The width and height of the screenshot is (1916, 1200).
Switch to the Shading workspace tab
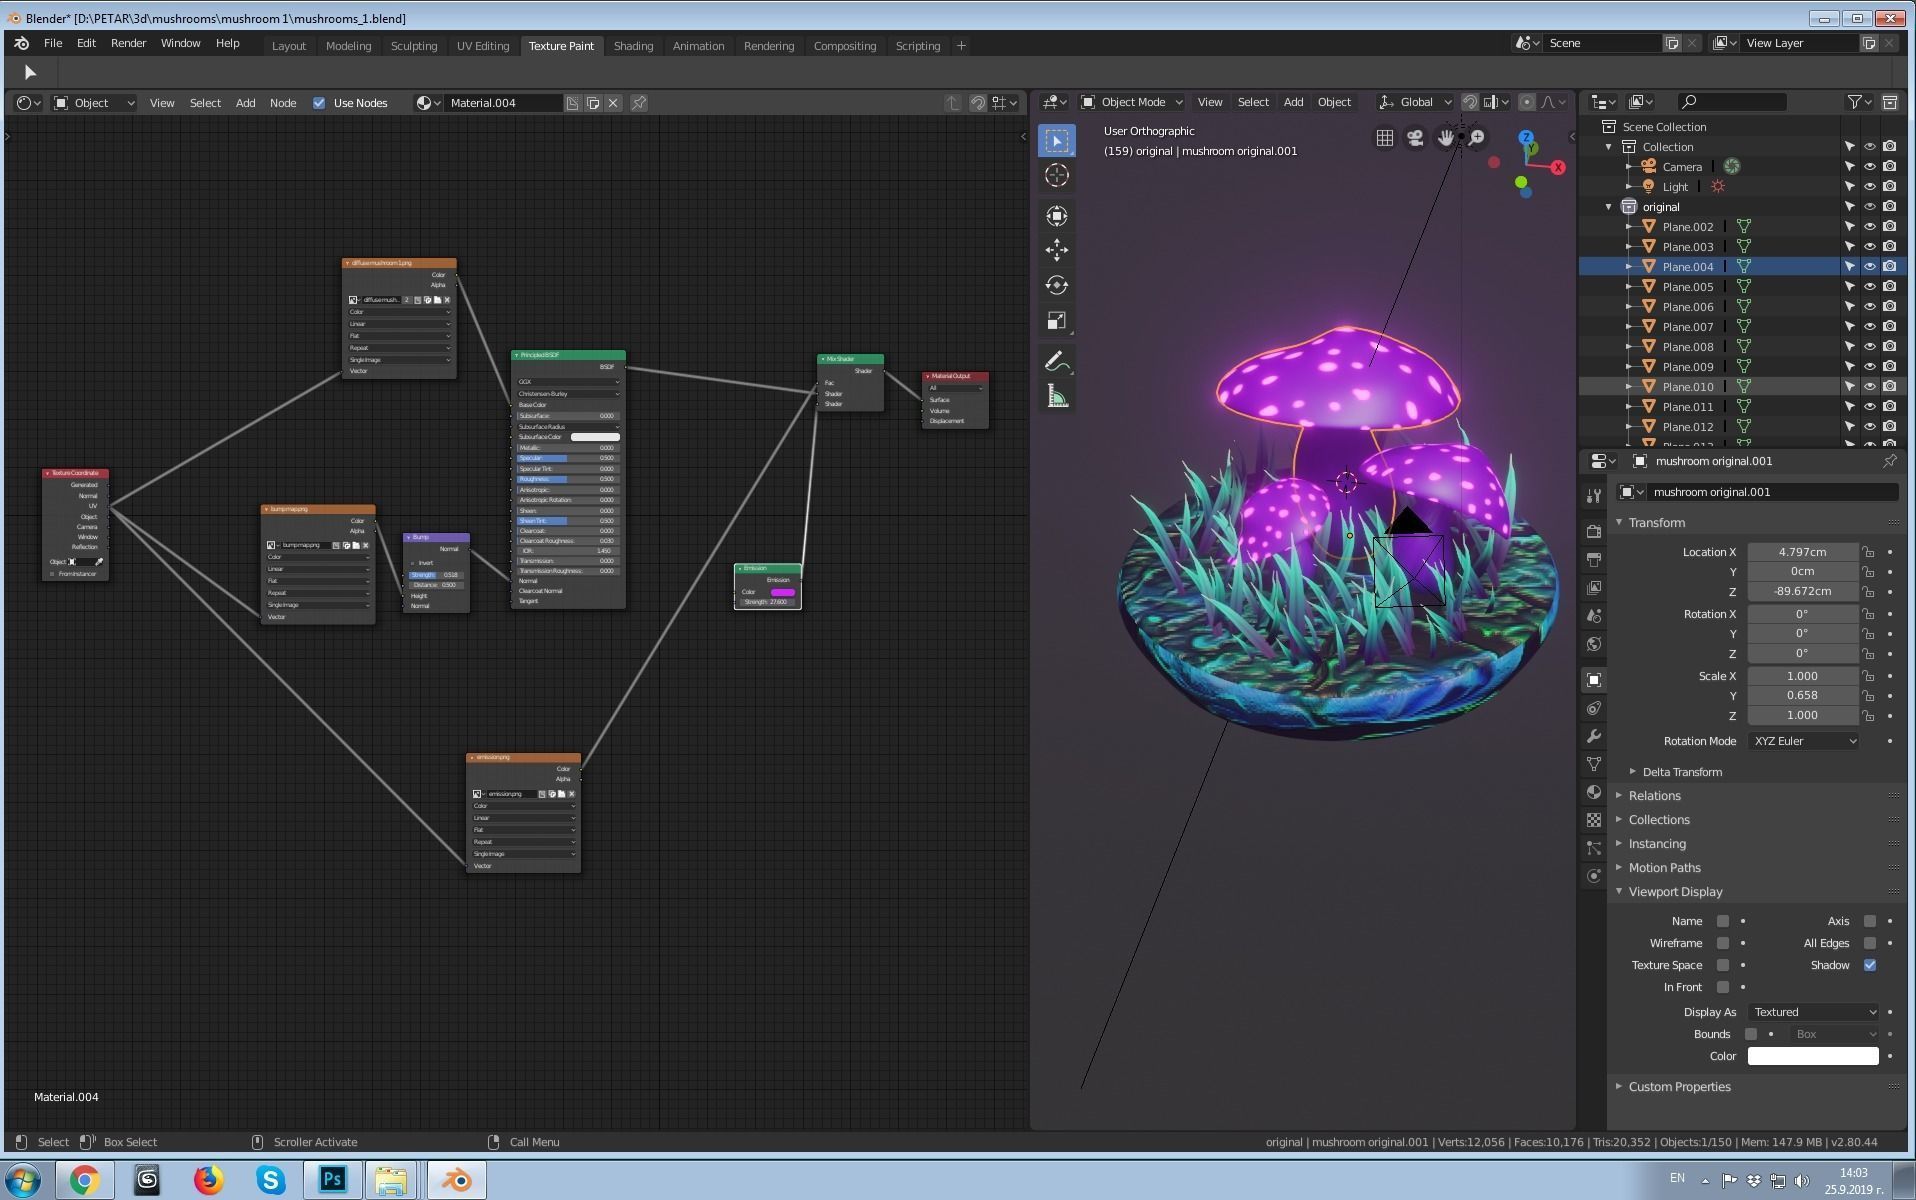pyautogui.click(x=633, y=46)
